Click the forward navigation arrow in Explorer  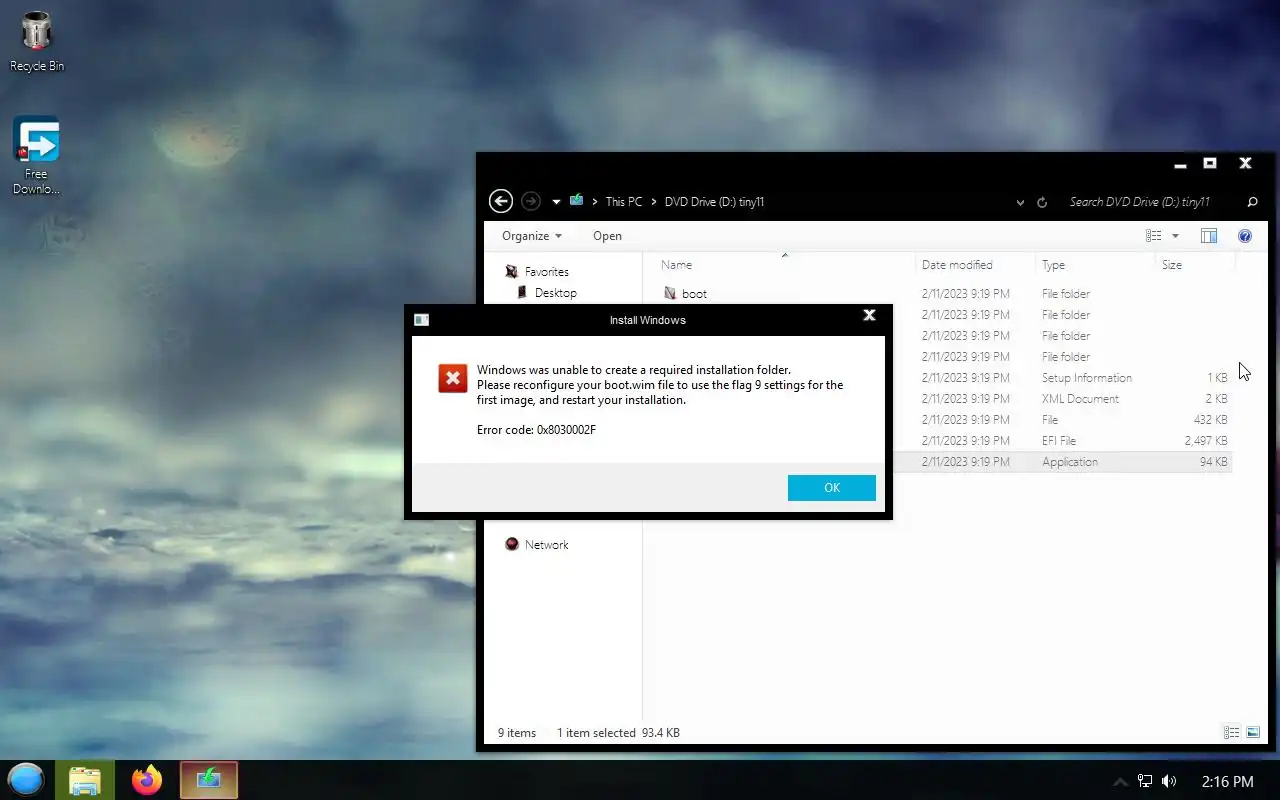coord(531,201)
